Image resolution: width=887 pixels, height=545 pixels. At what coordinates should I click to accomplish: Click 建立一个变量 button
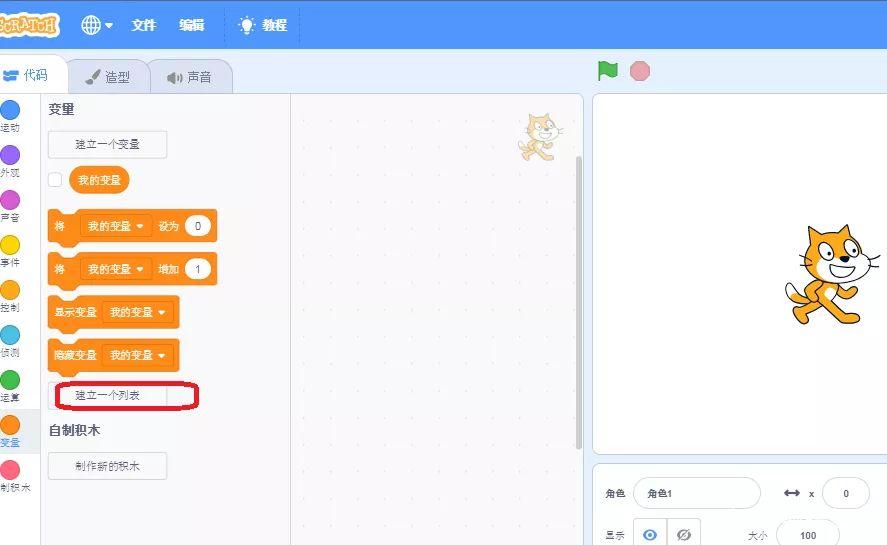click(107, 144)
